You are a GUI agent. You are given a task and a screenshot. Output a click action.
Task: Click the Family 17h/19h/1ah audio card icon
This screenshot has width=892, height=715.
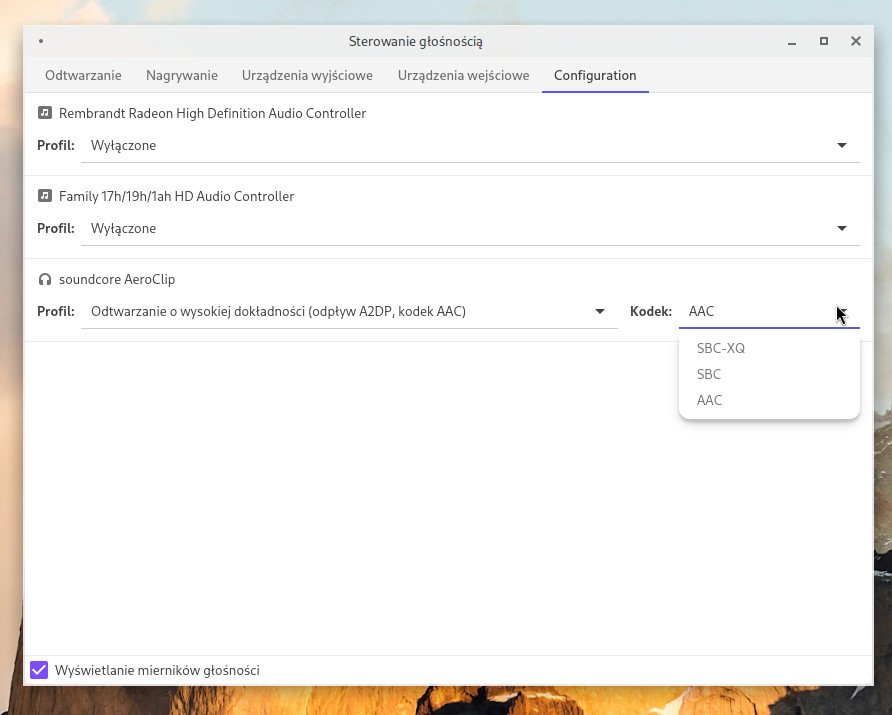44,196
